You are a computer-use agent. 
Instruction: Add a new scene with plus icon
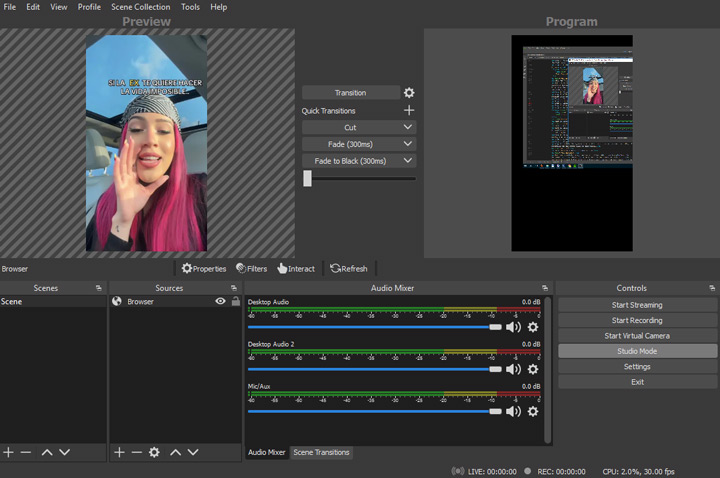[9, 453]
